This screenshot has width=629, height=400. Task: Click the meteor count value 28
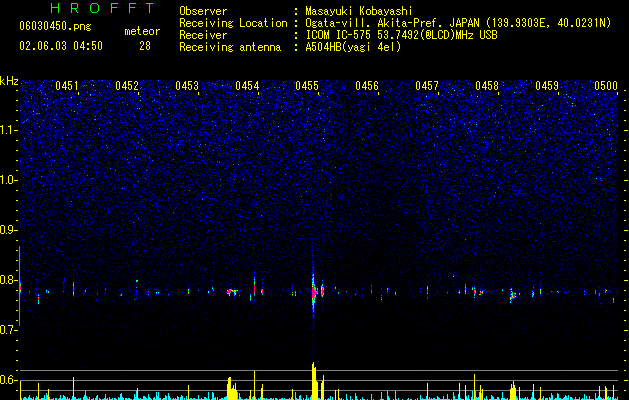coord(145,46)
